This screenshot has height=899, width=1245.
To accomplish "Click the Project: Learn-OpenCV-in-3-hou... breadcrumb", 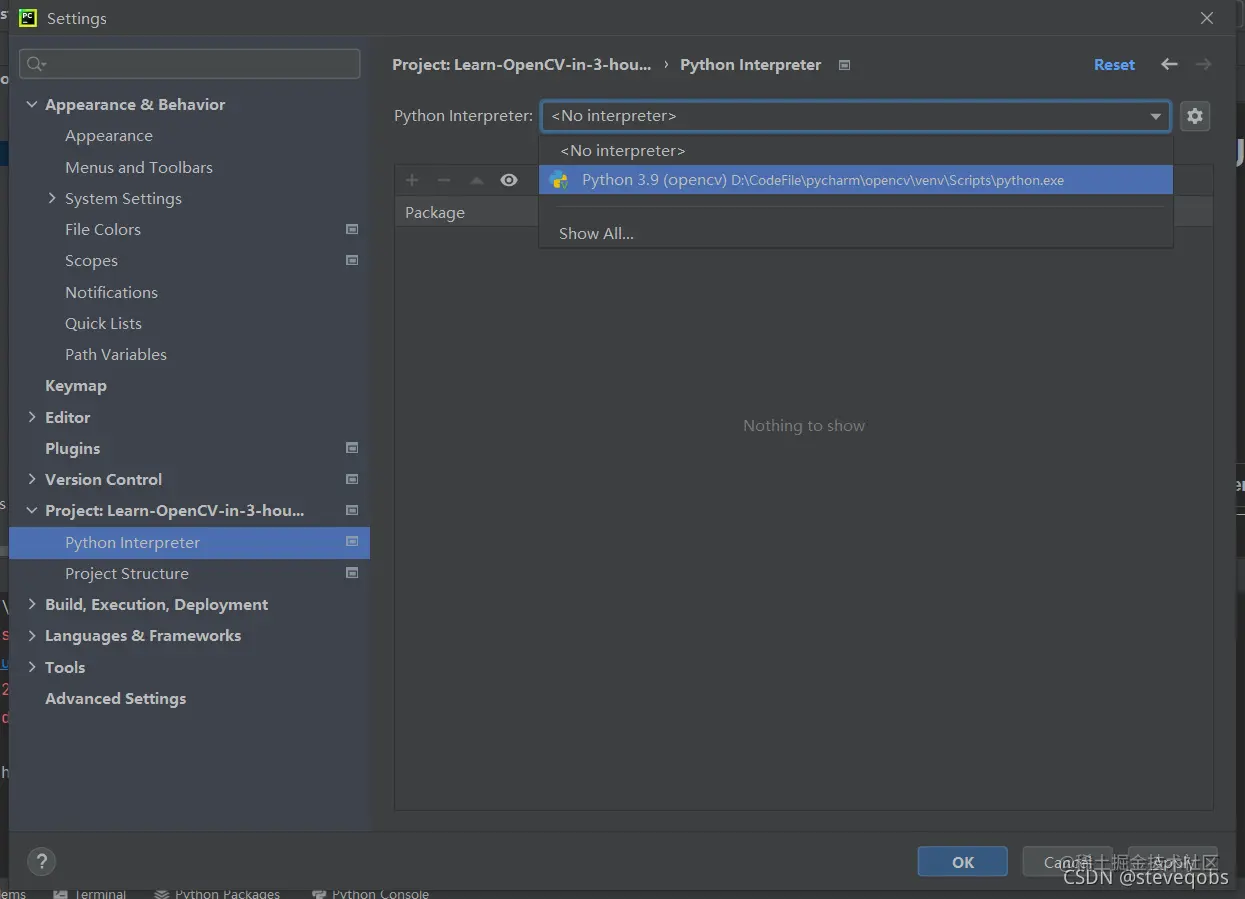I will pyautogui.click(x=521, y=65).
